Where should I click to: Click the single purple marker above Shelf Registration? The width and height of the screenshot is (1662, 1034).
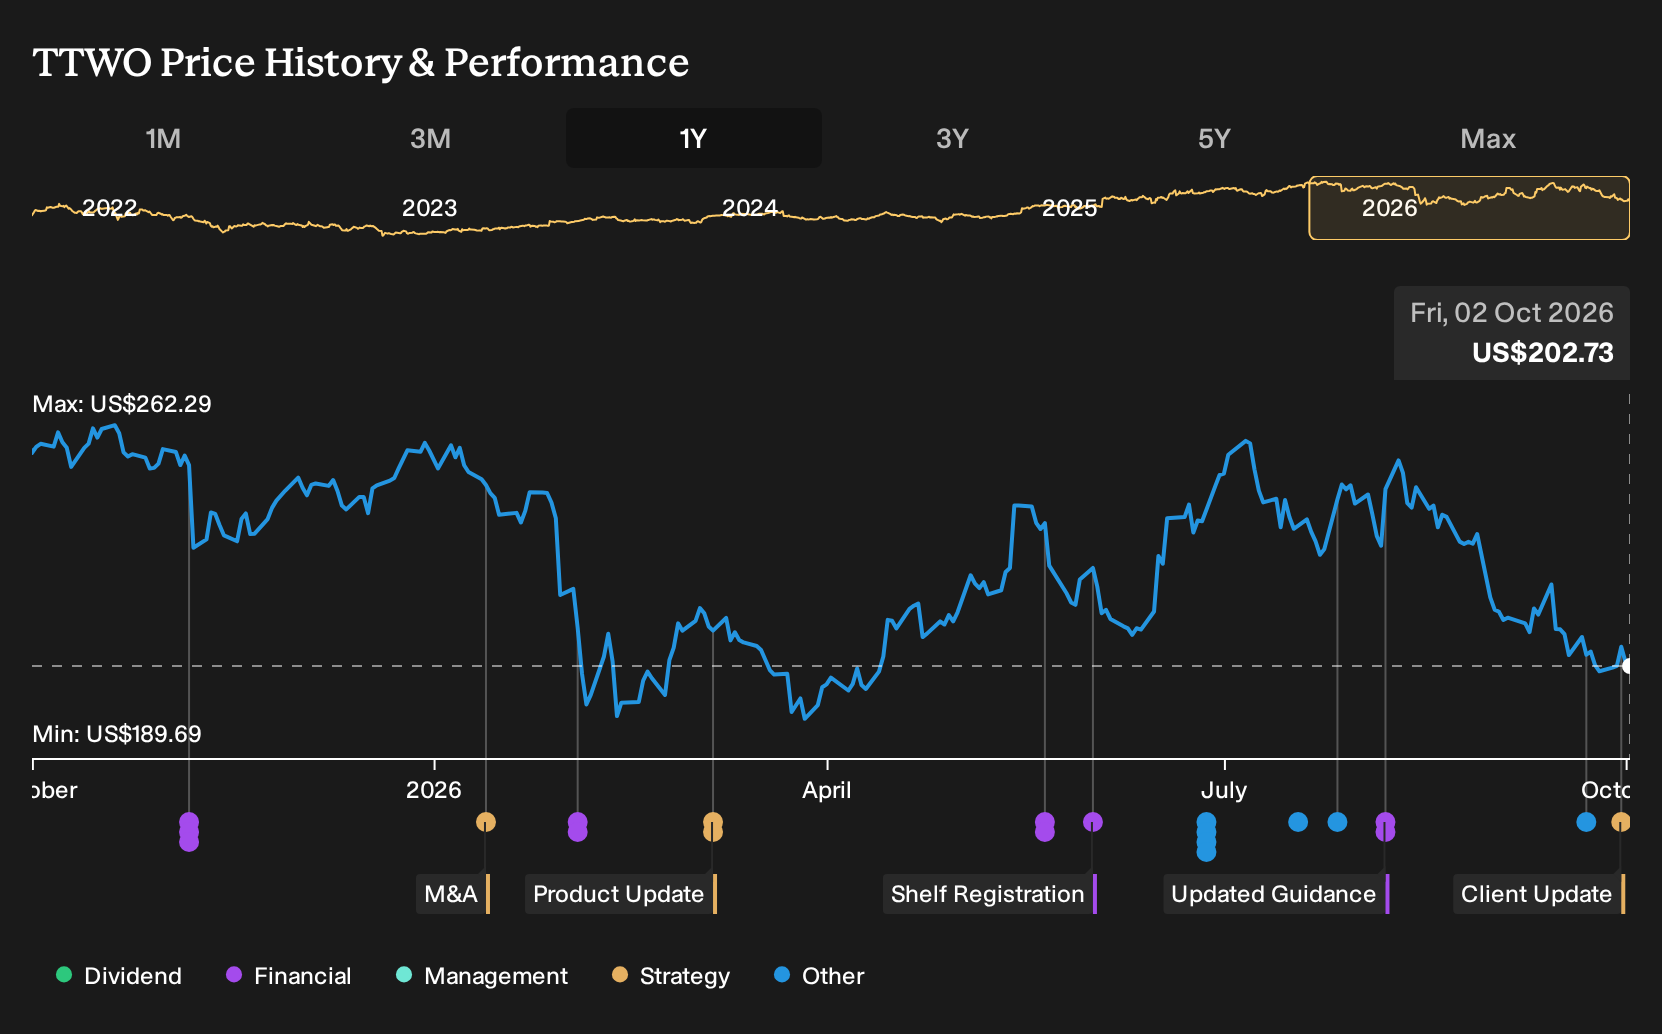[x=1093, y=822]
